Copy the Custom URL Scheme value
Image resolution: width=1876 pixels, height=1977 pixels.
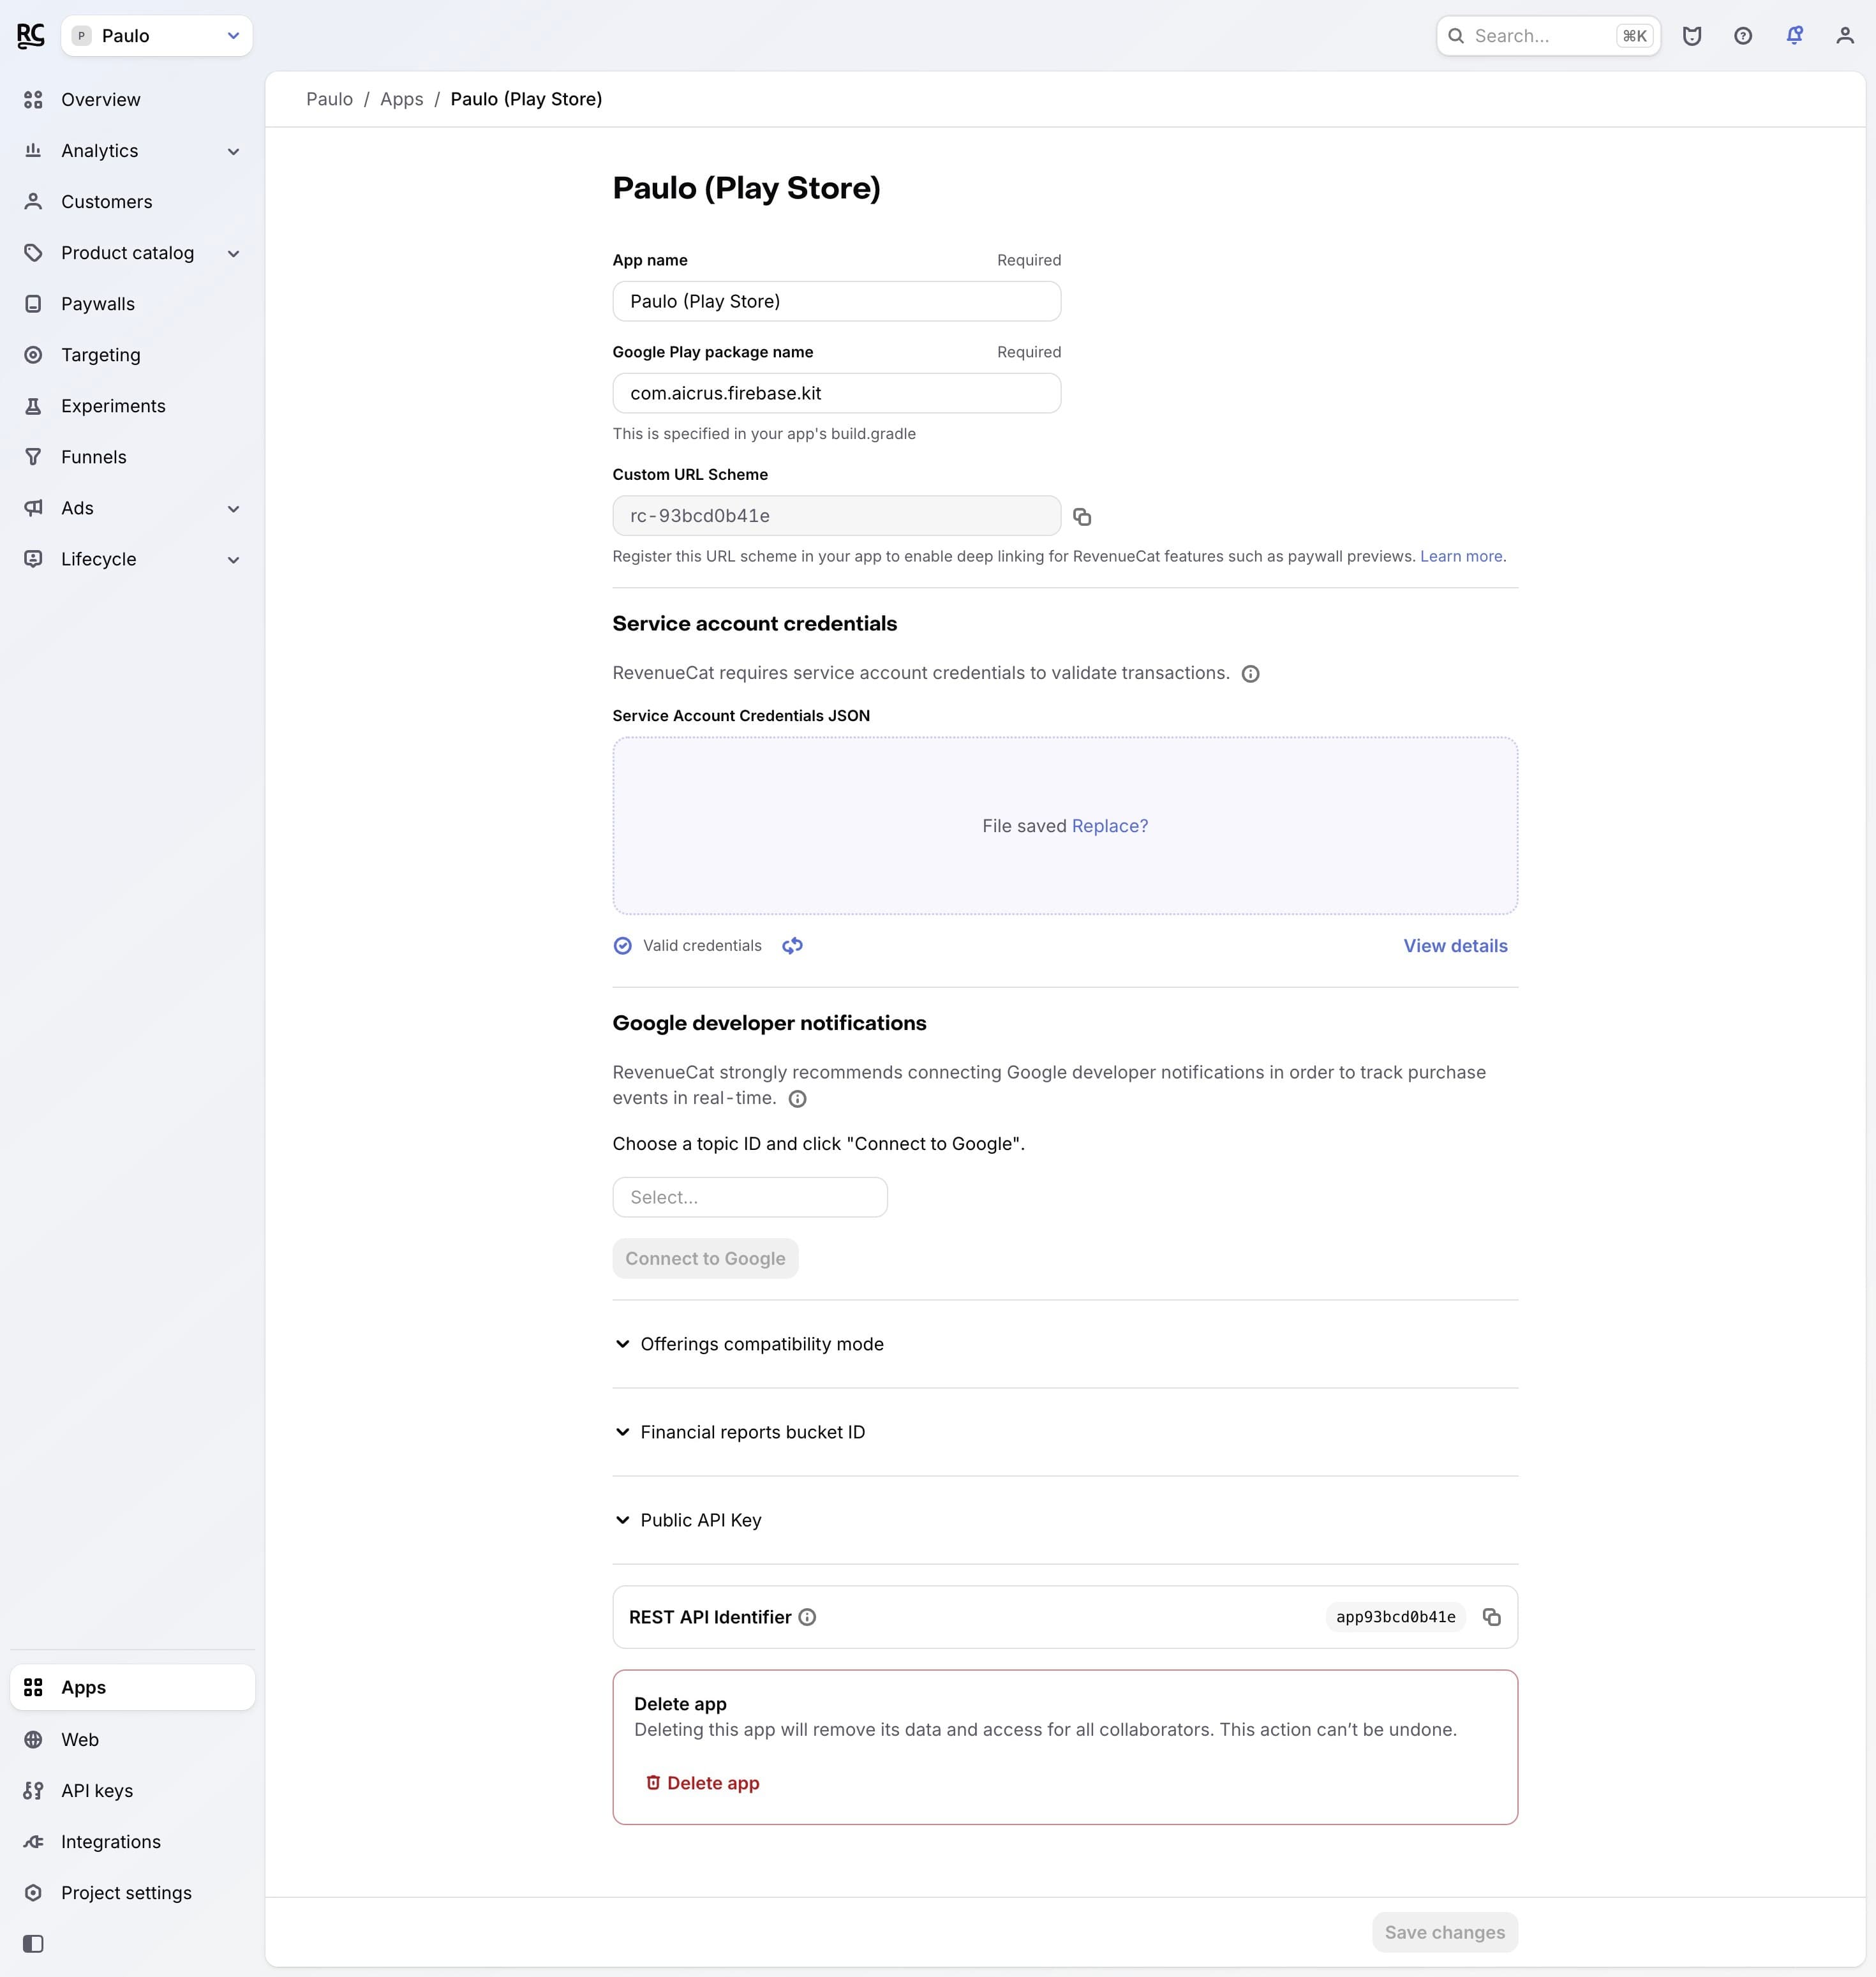(x=1082, y=517)
